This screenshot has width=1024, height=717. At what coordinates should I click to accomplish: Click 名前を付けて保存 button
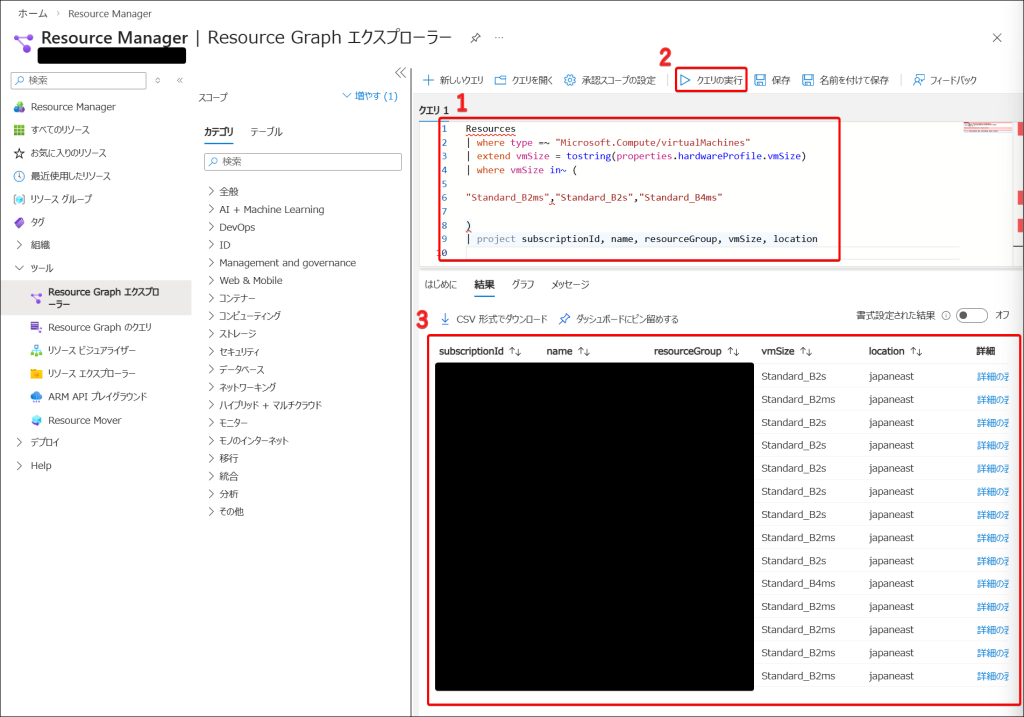(x=845, y=80)
